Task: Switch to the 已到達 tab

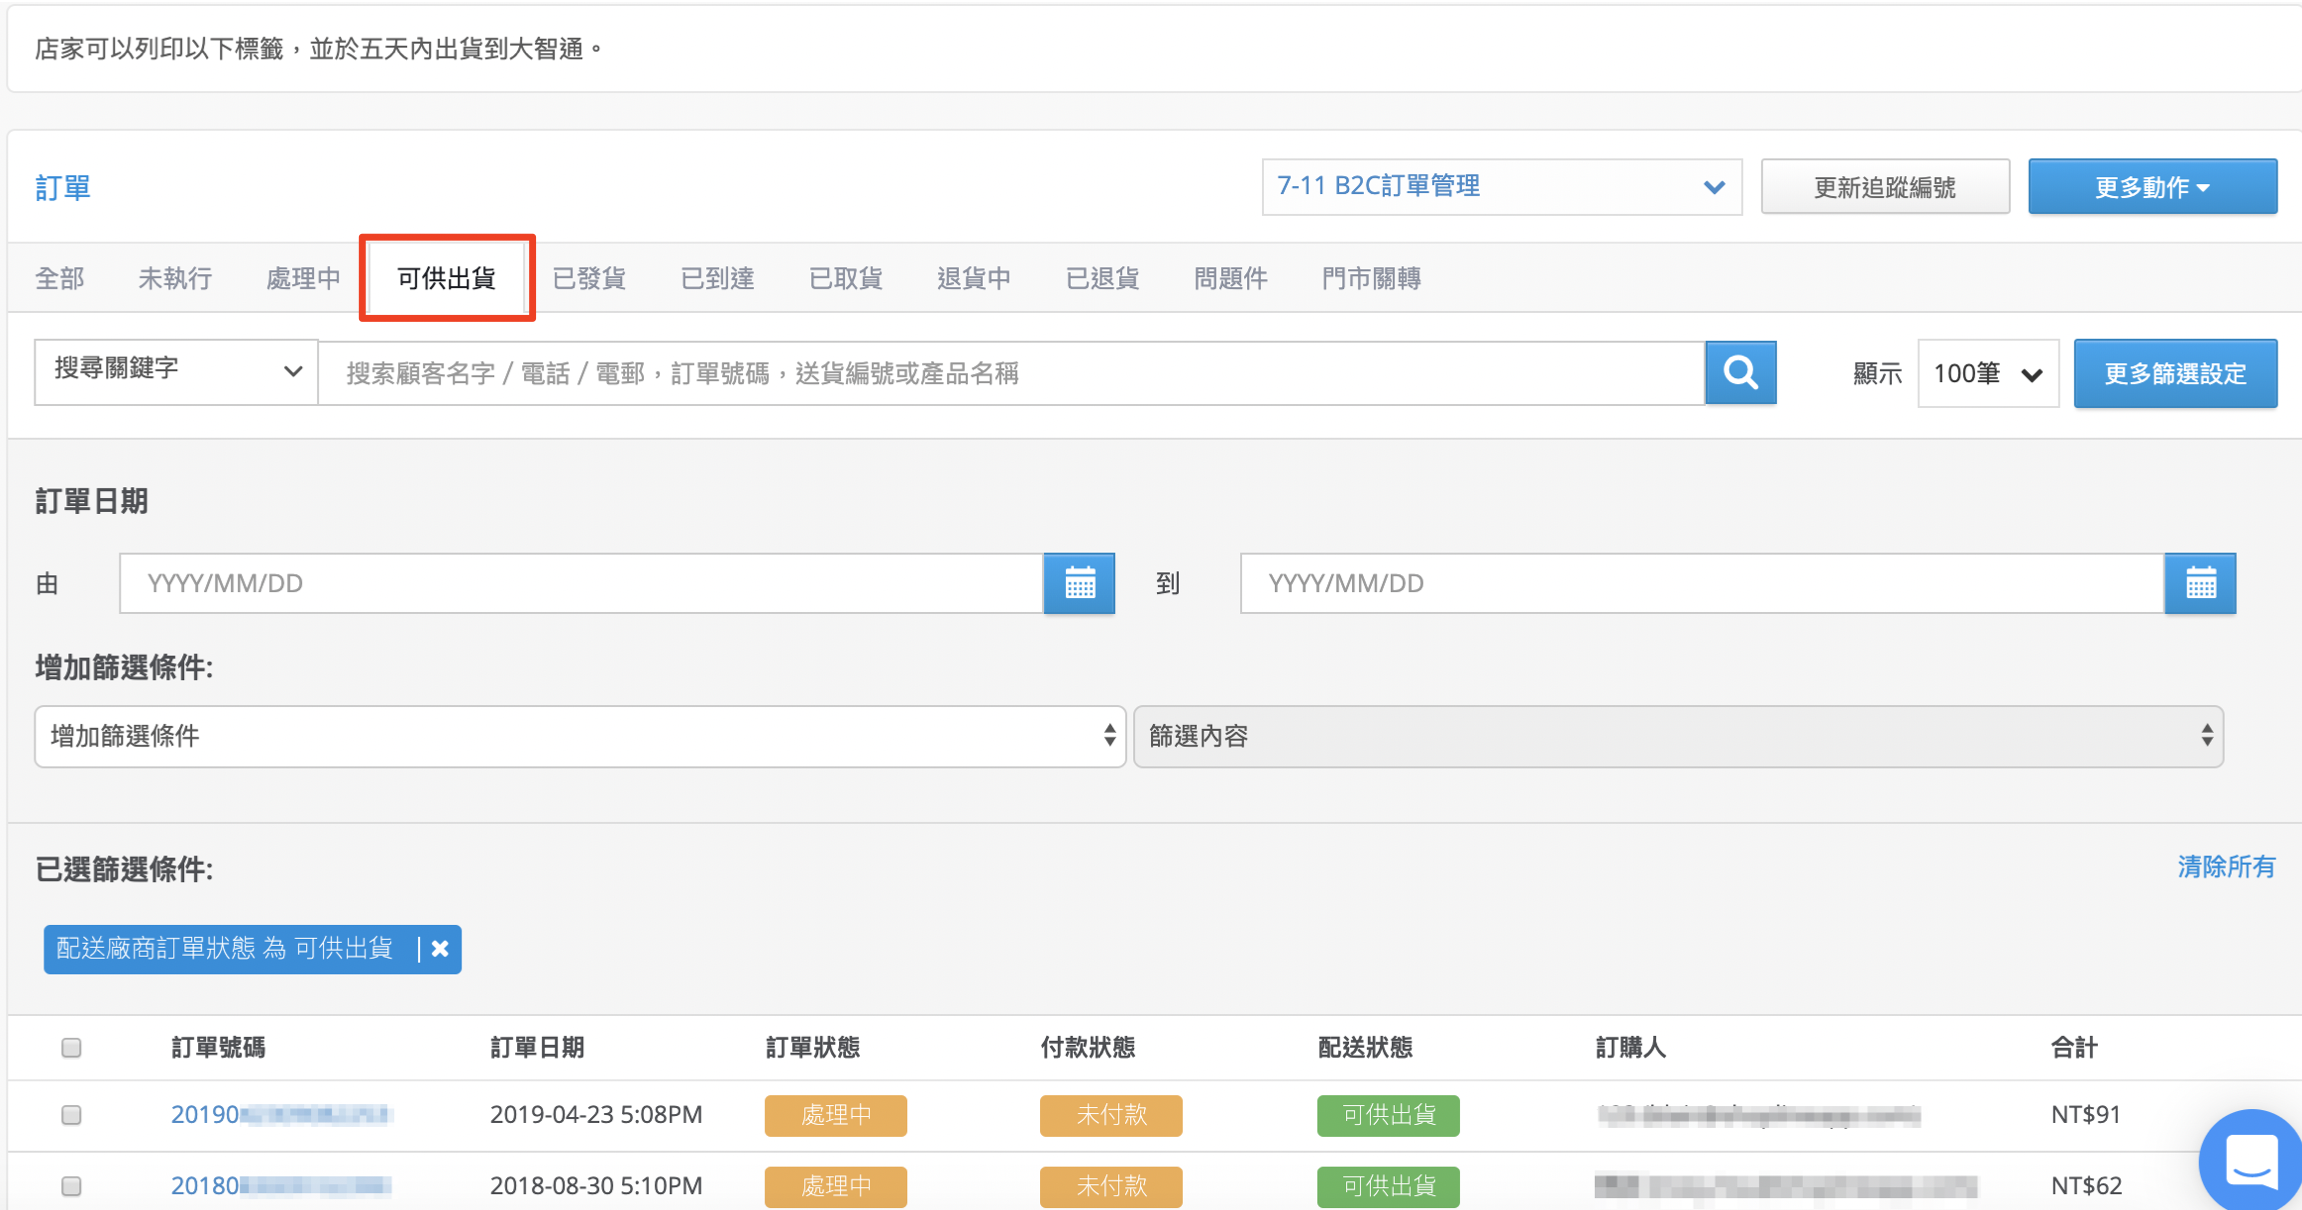Action: pos(717,278)
